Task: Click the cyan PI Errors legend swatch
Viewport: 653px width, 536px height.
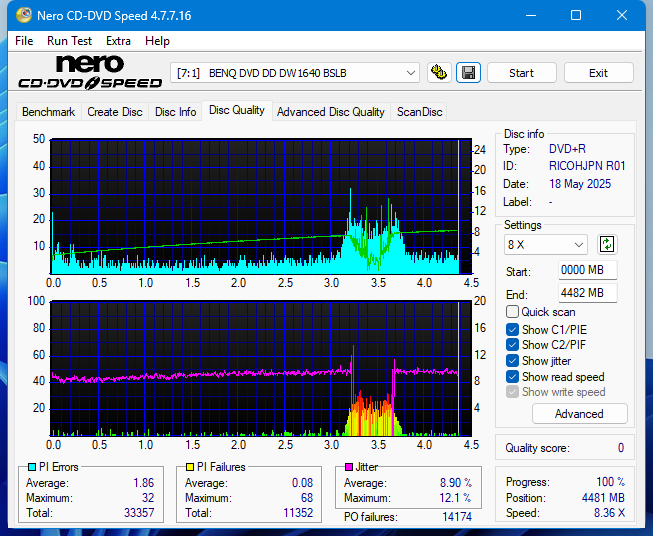Action: tap(31, 467)
